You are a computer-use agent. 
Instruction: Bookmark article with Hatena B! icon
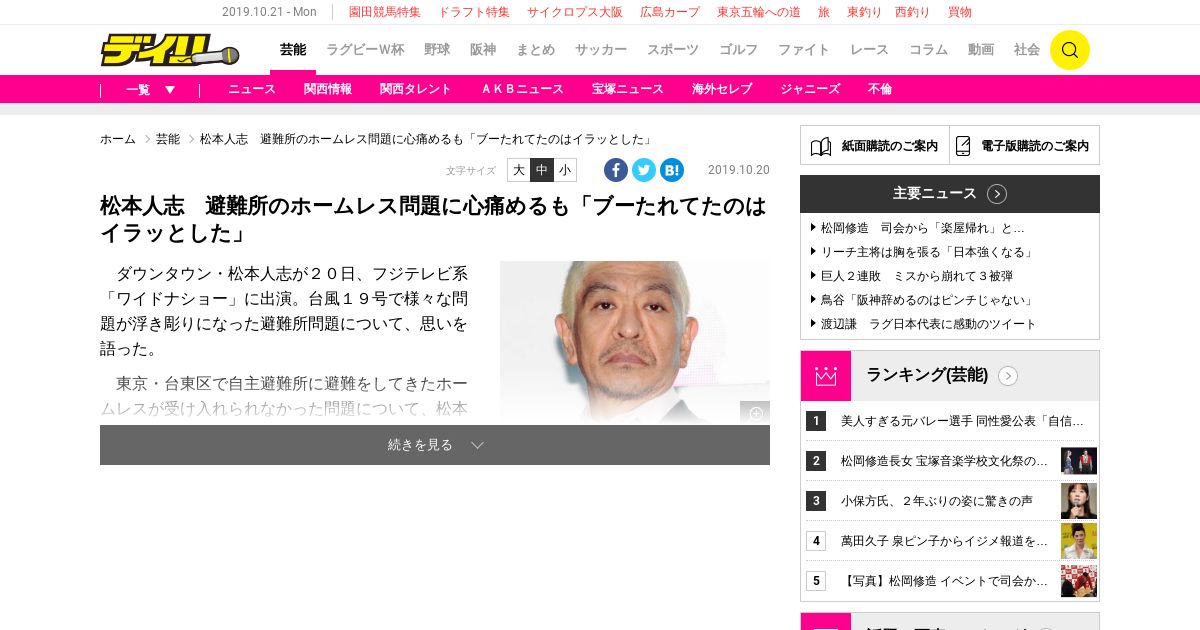[x=672, y=170]
